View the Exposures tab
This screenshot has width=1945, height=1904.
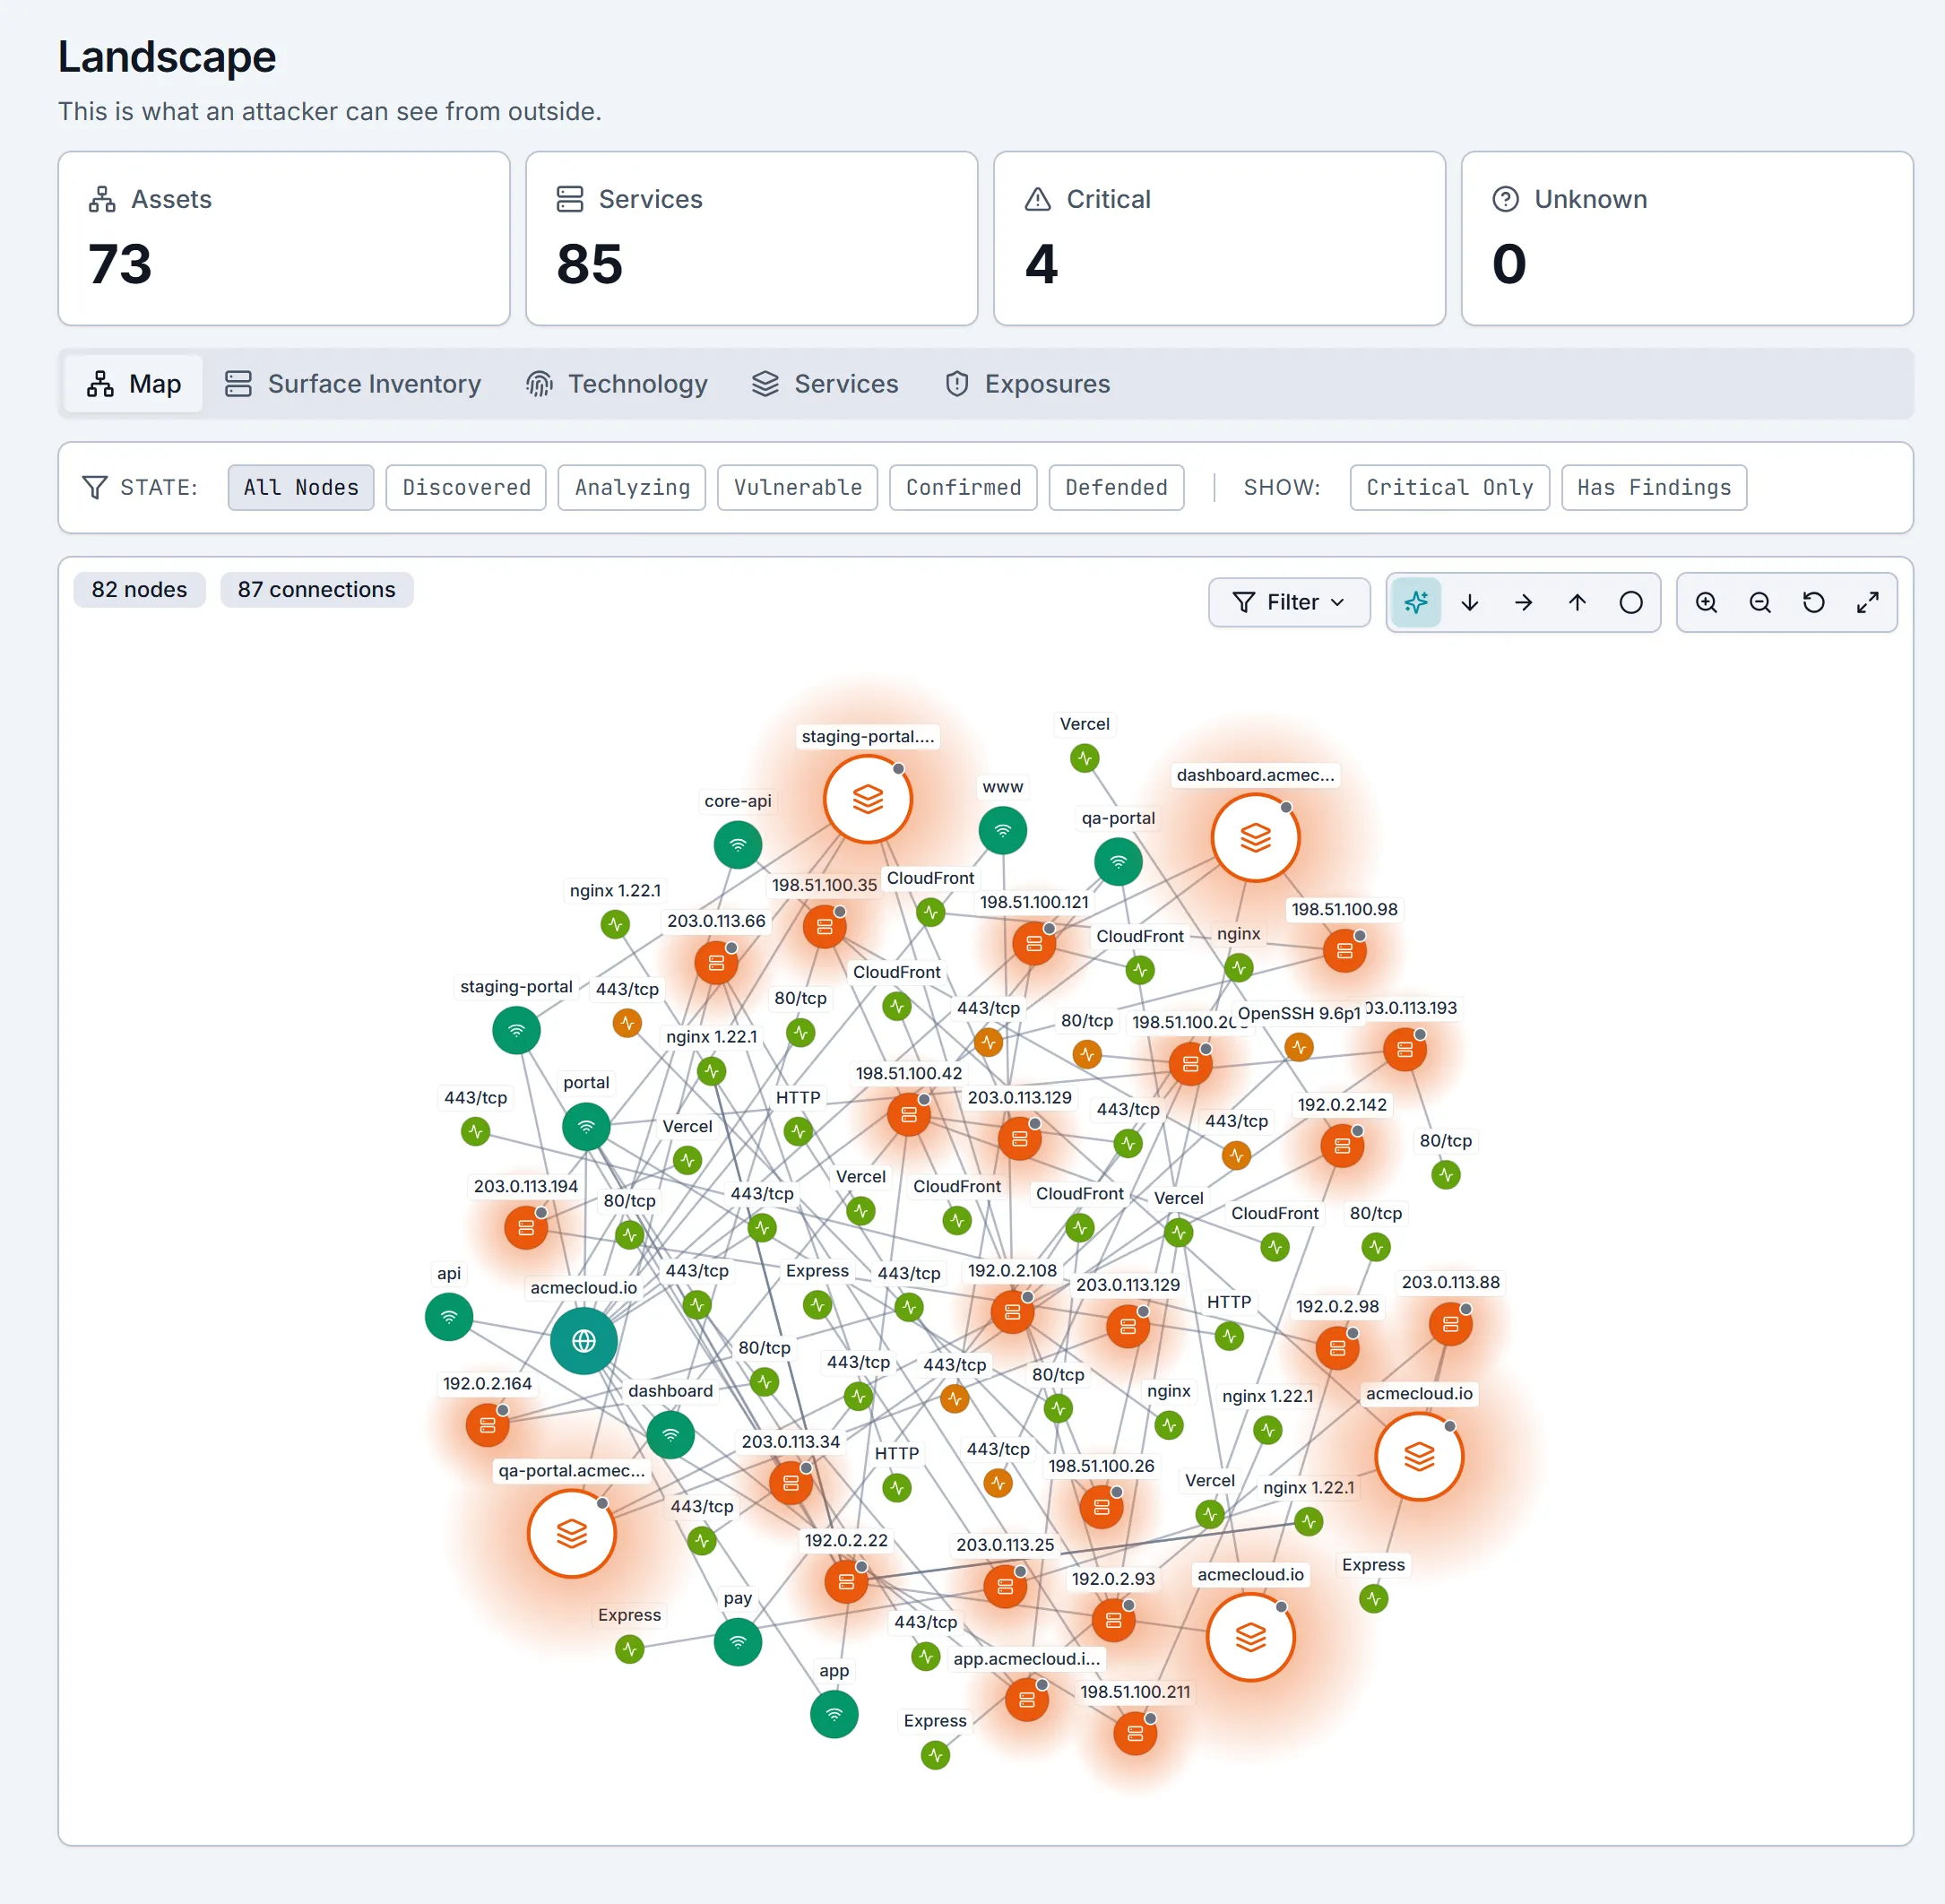click(x=1027, y=384)
